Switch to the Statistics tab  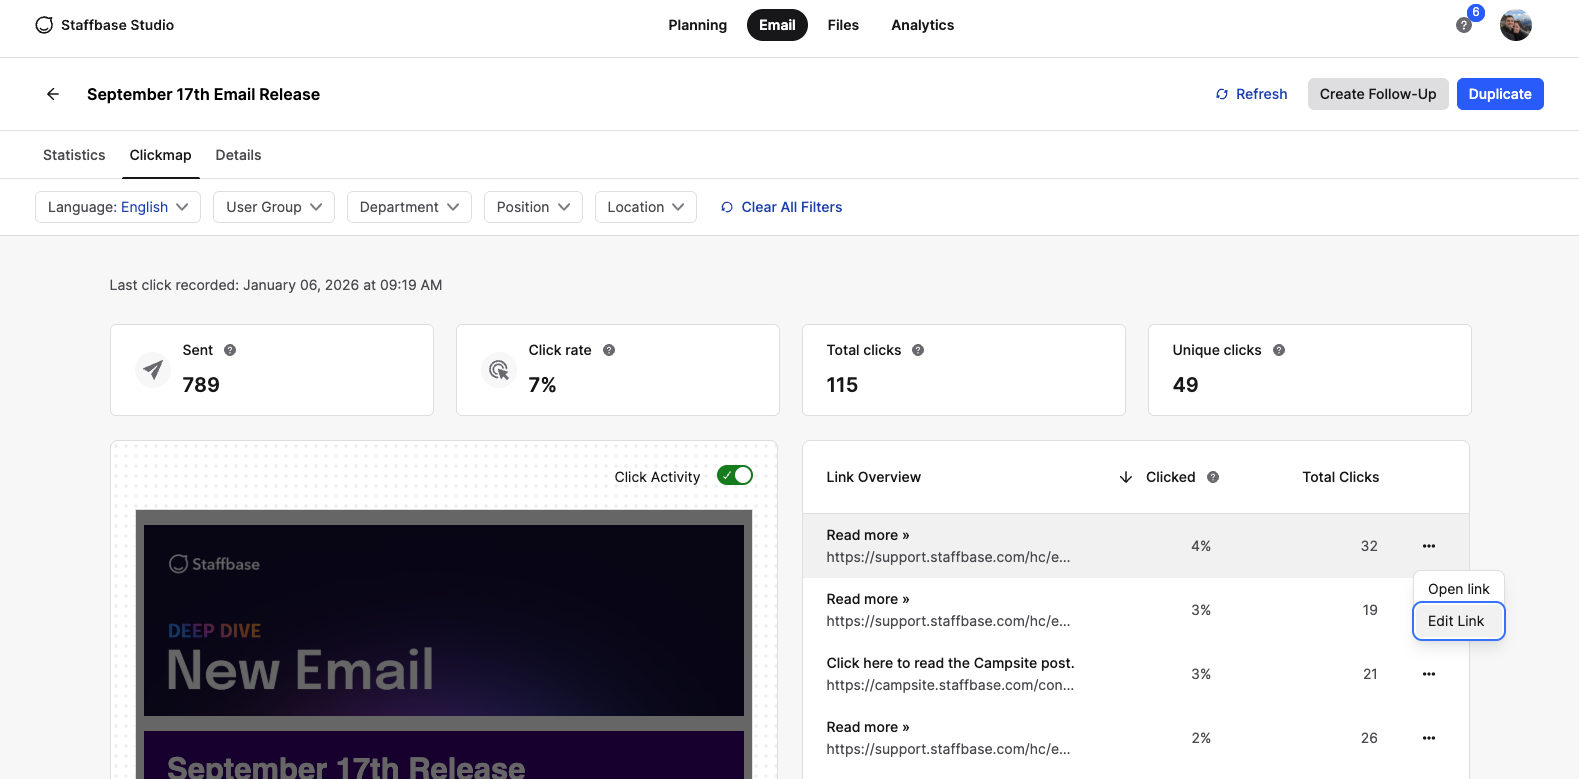(74, 155)
